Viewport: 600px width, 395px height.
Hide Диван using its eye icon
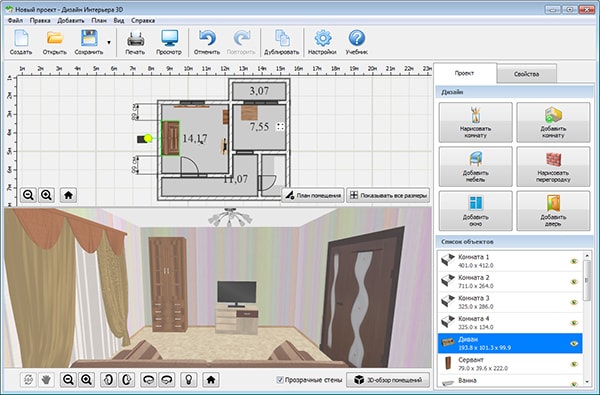click(x=574, y=344)
